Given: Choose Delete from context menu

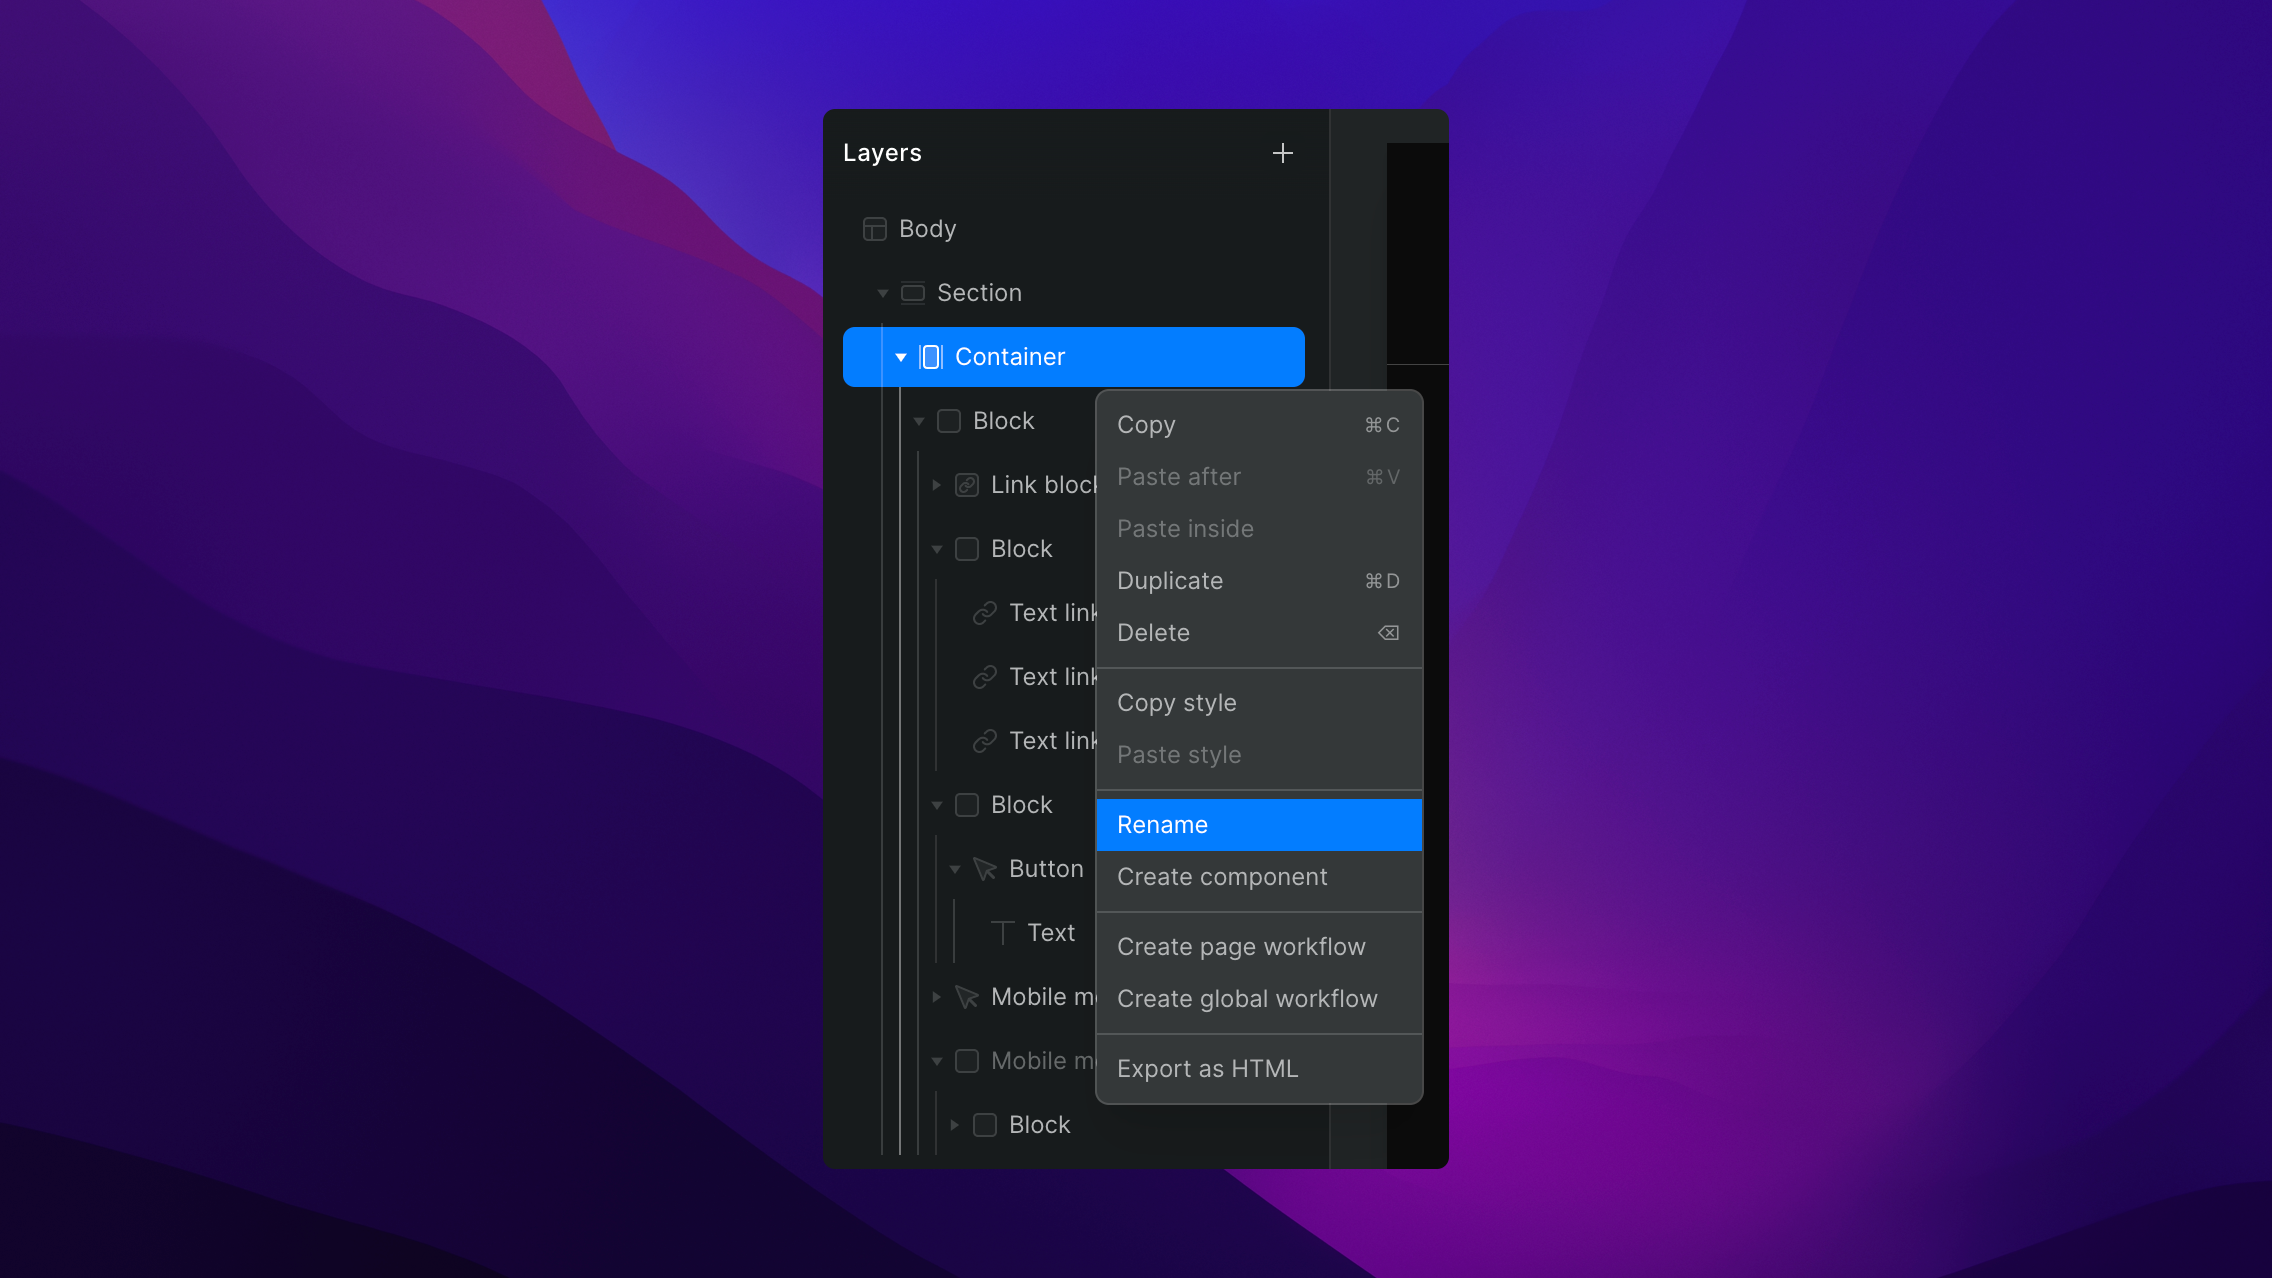Looking at the screenshot, I should click(x=1259, y=633).
